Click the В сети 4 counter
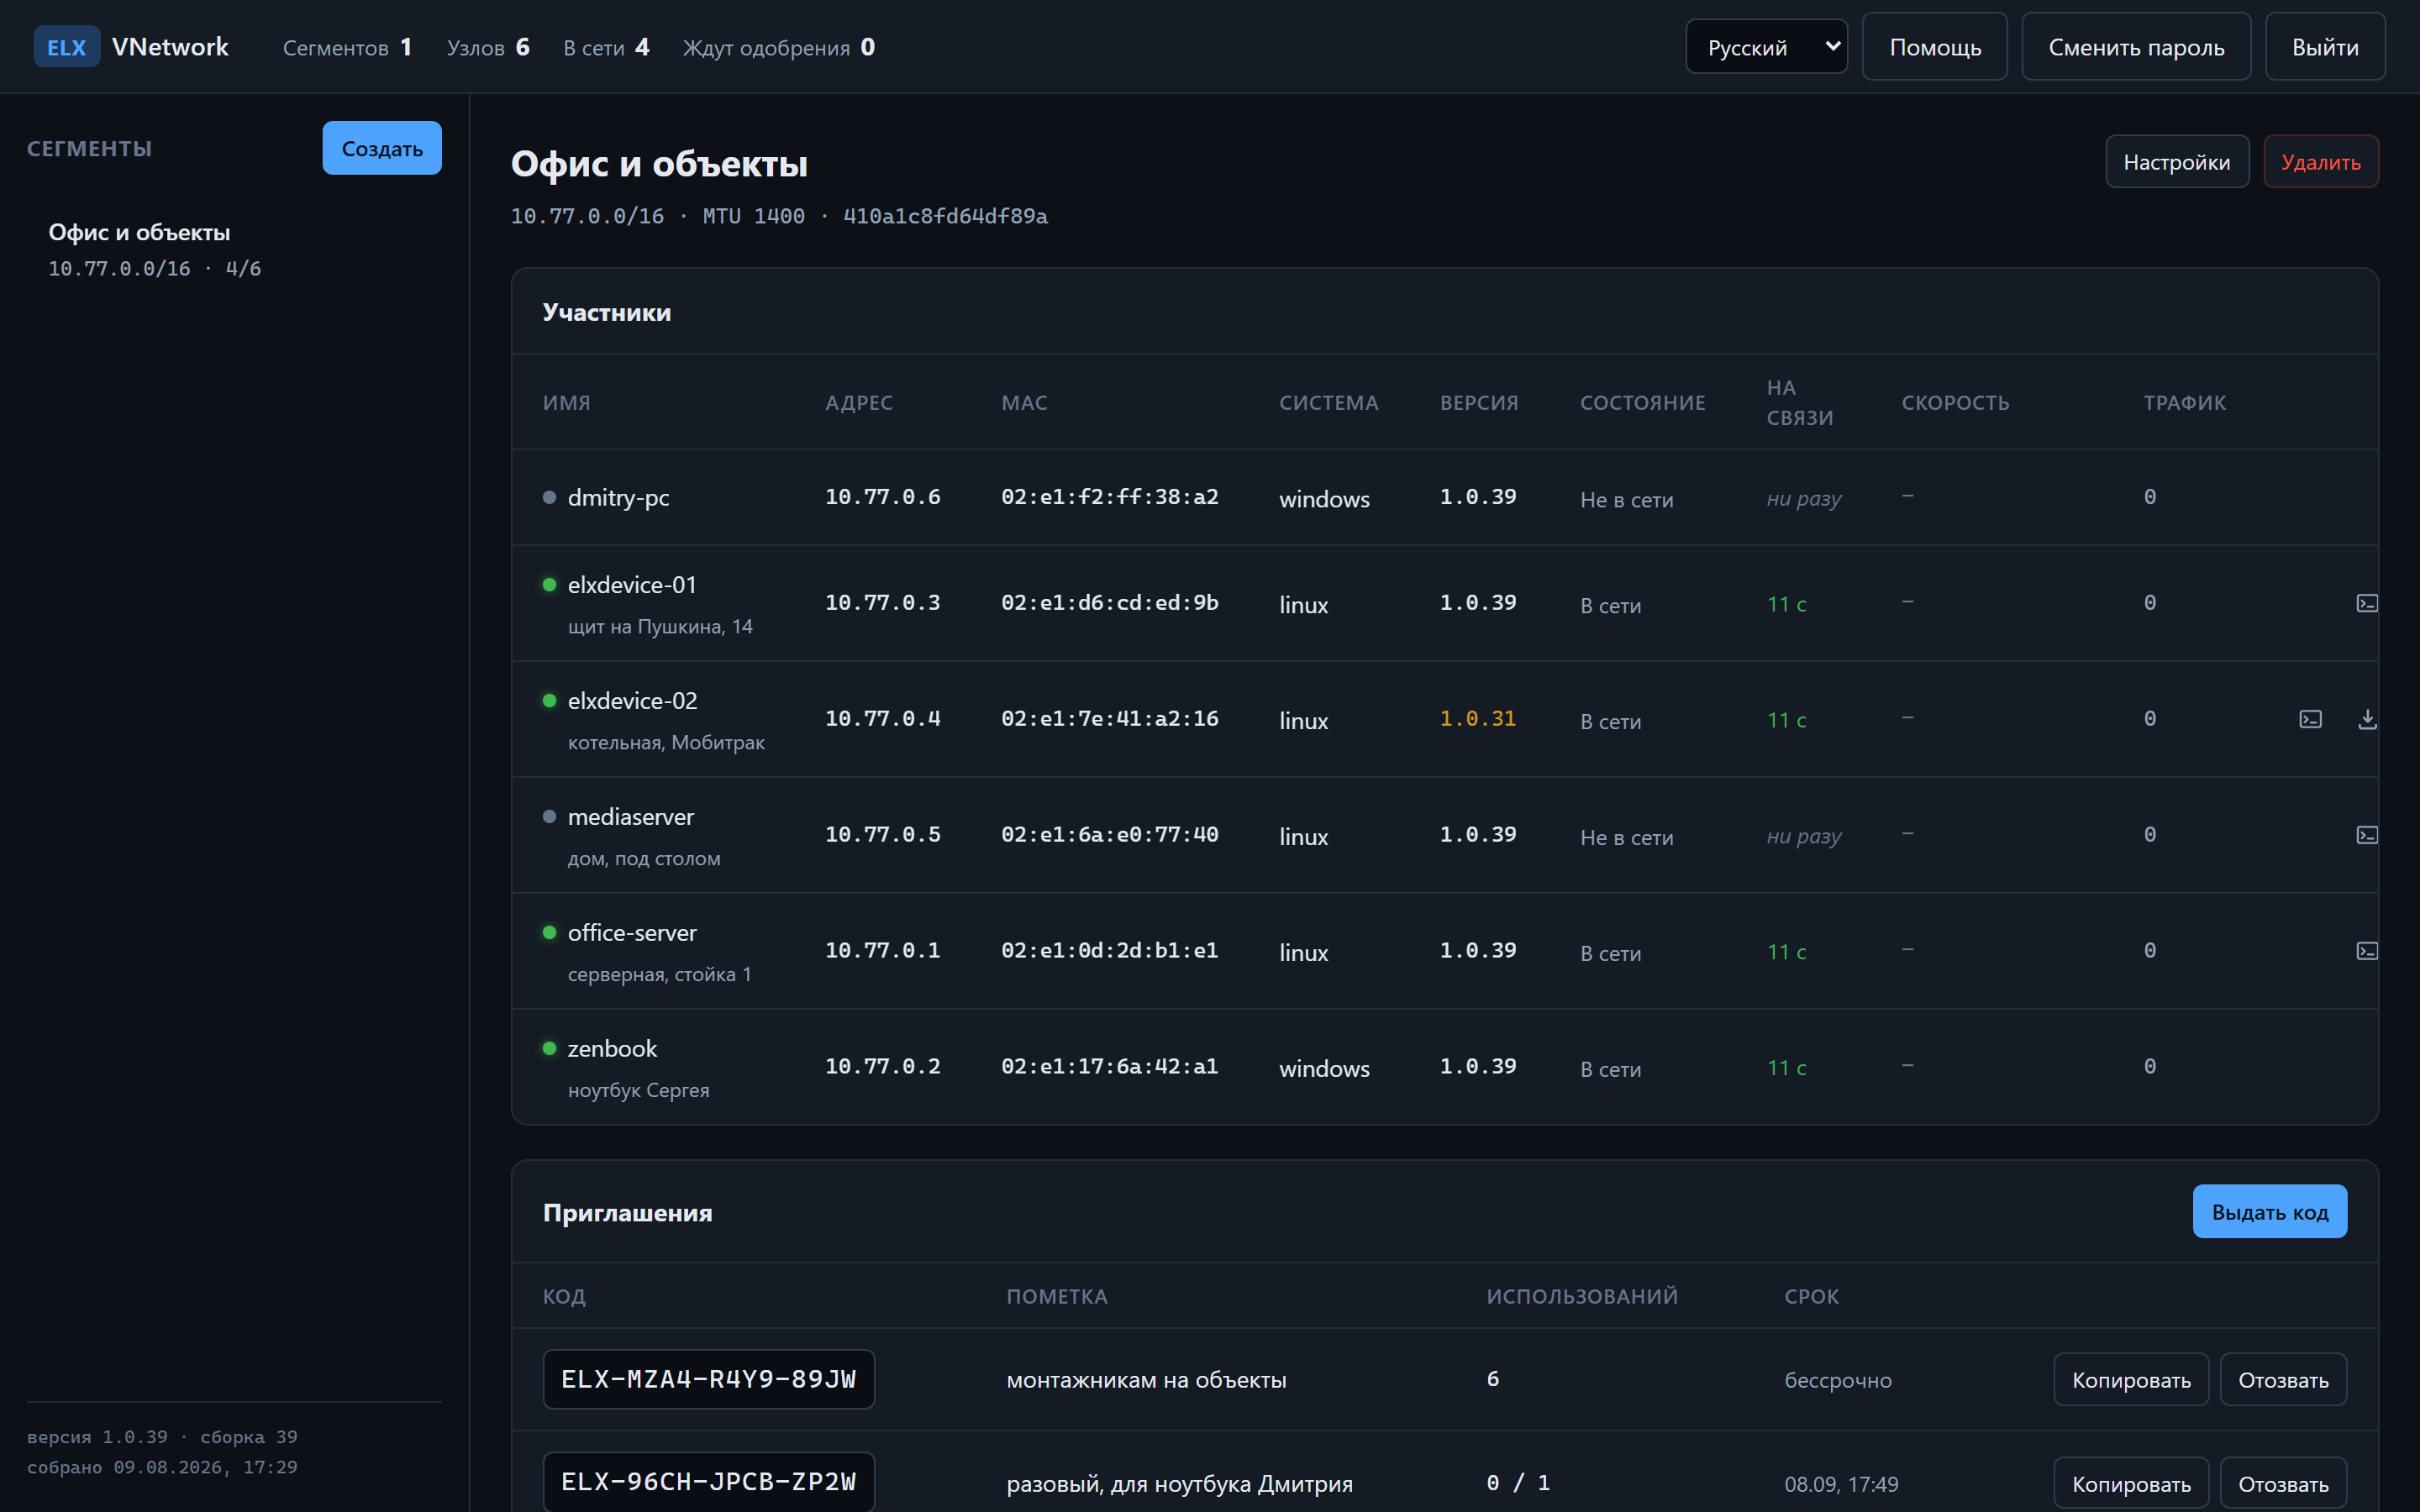Viewport: 2420px width, 1512px height. point(606,47)
